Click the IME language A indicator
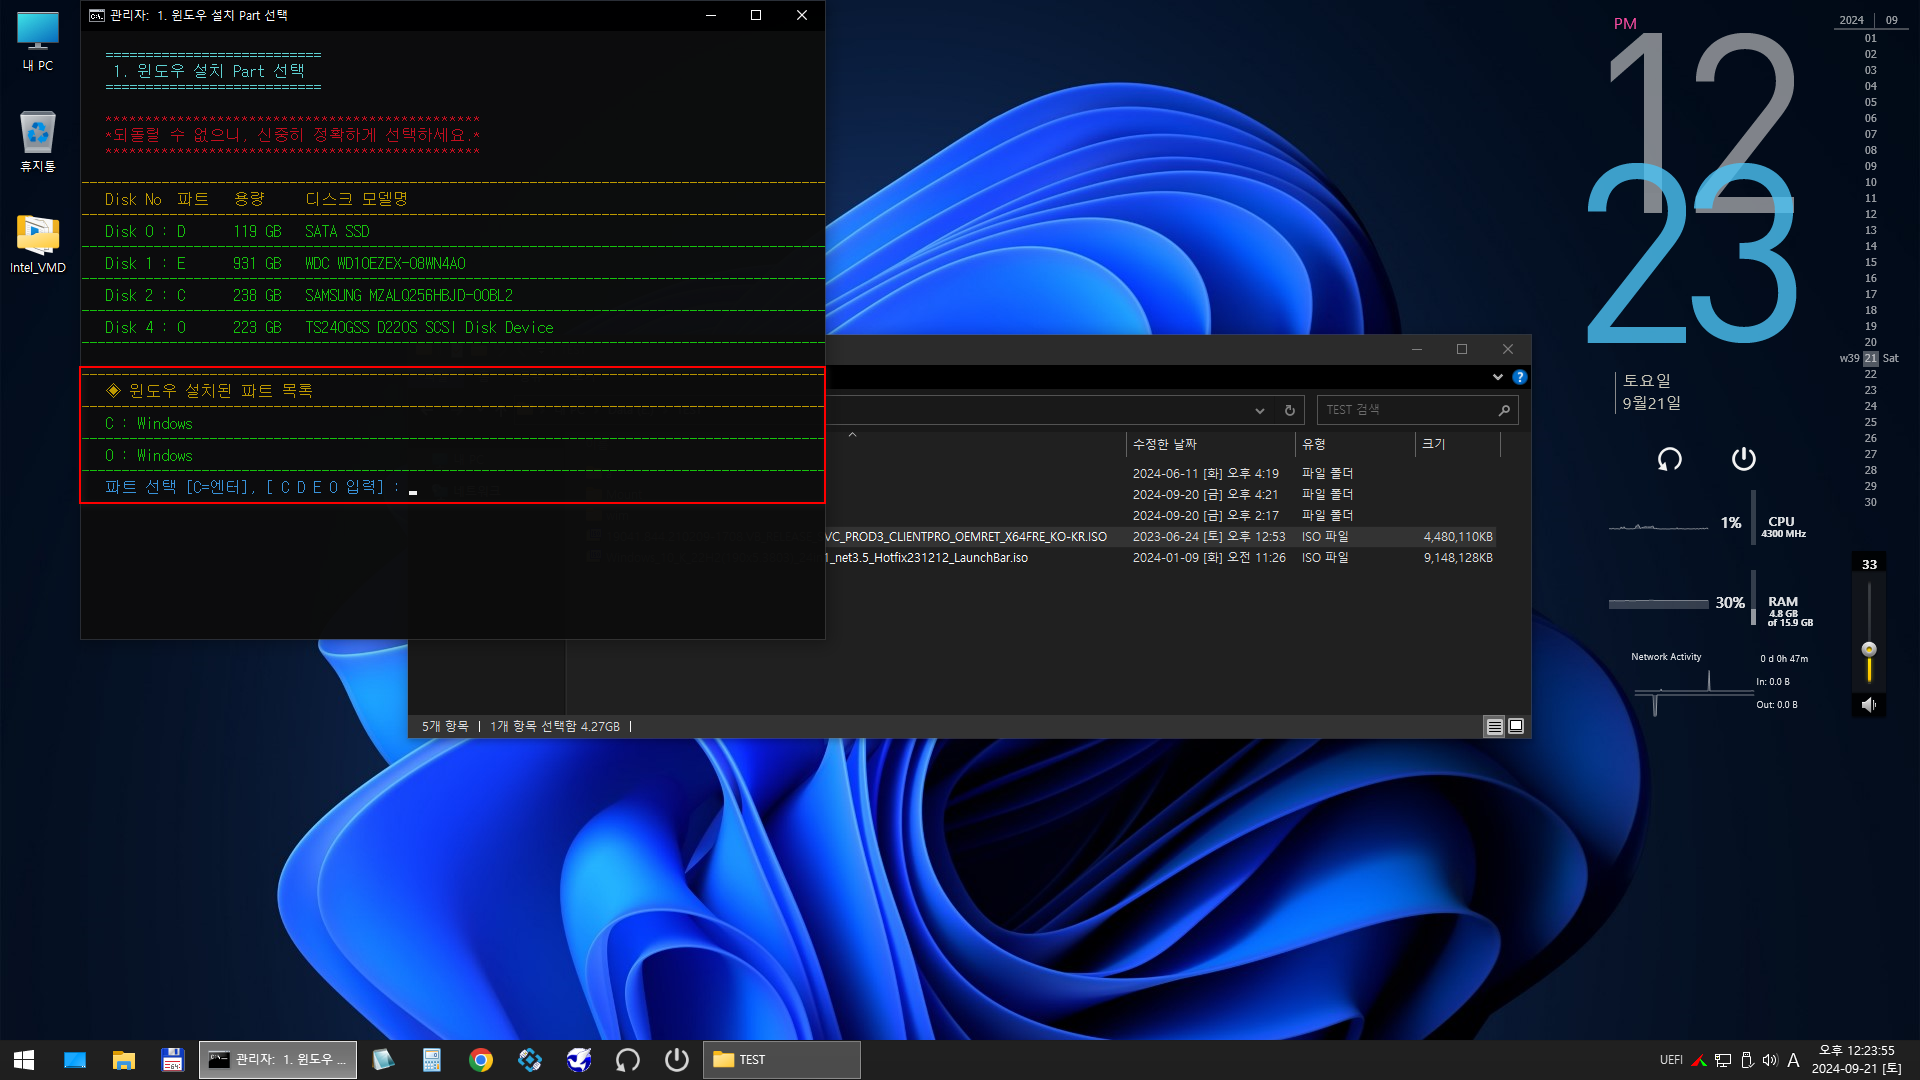The image size is (1920, 1080). [x=1793, y=1060]
